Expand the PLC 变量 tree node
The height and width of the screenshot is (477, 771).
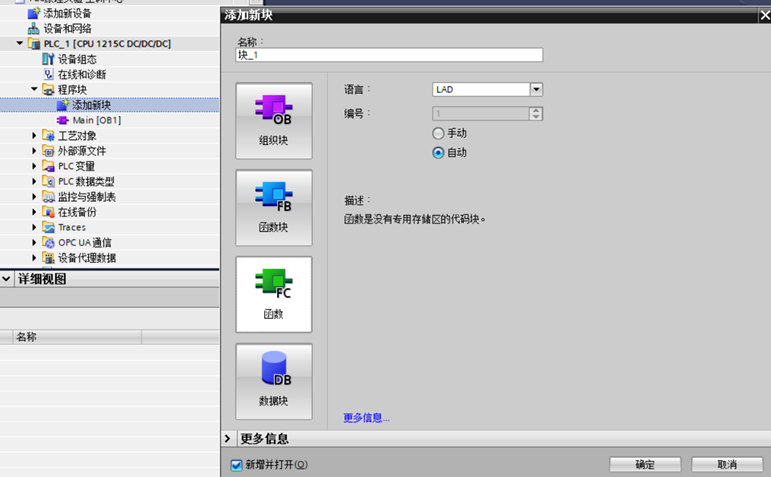point(34,166)
